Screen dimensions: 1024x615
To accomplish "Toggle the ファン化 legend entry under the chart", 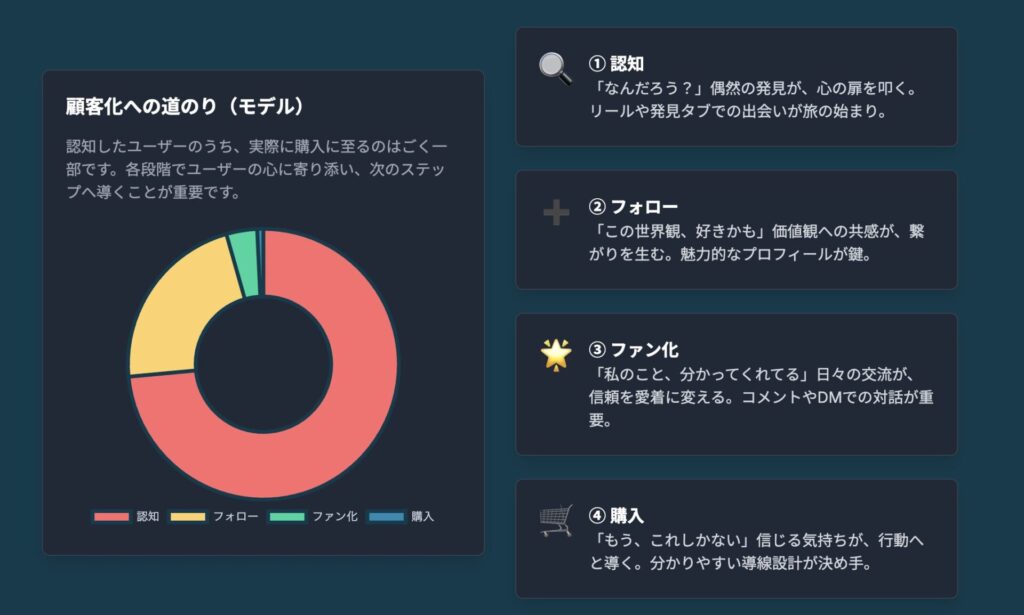I will coord(313,516).
